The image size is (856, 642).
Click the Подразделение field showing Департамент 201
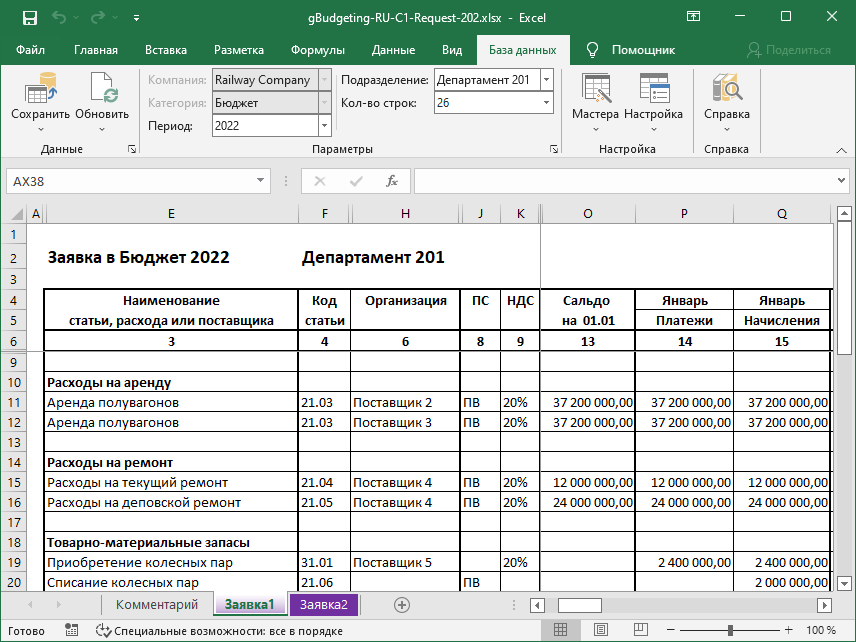pos(488,80)
